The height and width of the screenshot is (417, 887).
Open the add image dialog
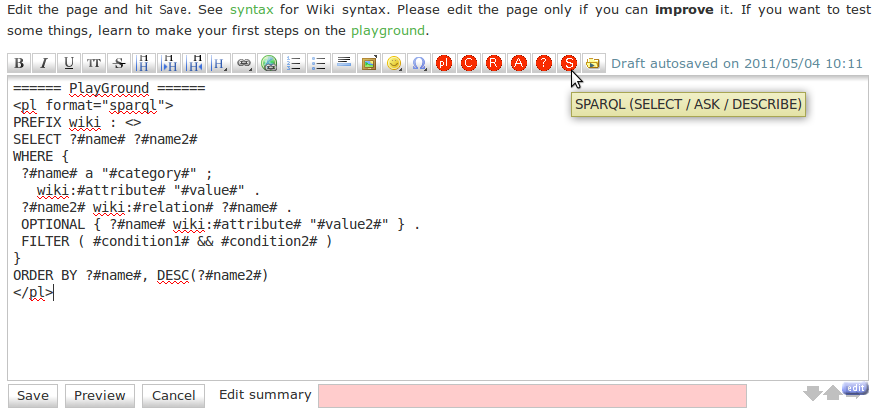point(369,63)
